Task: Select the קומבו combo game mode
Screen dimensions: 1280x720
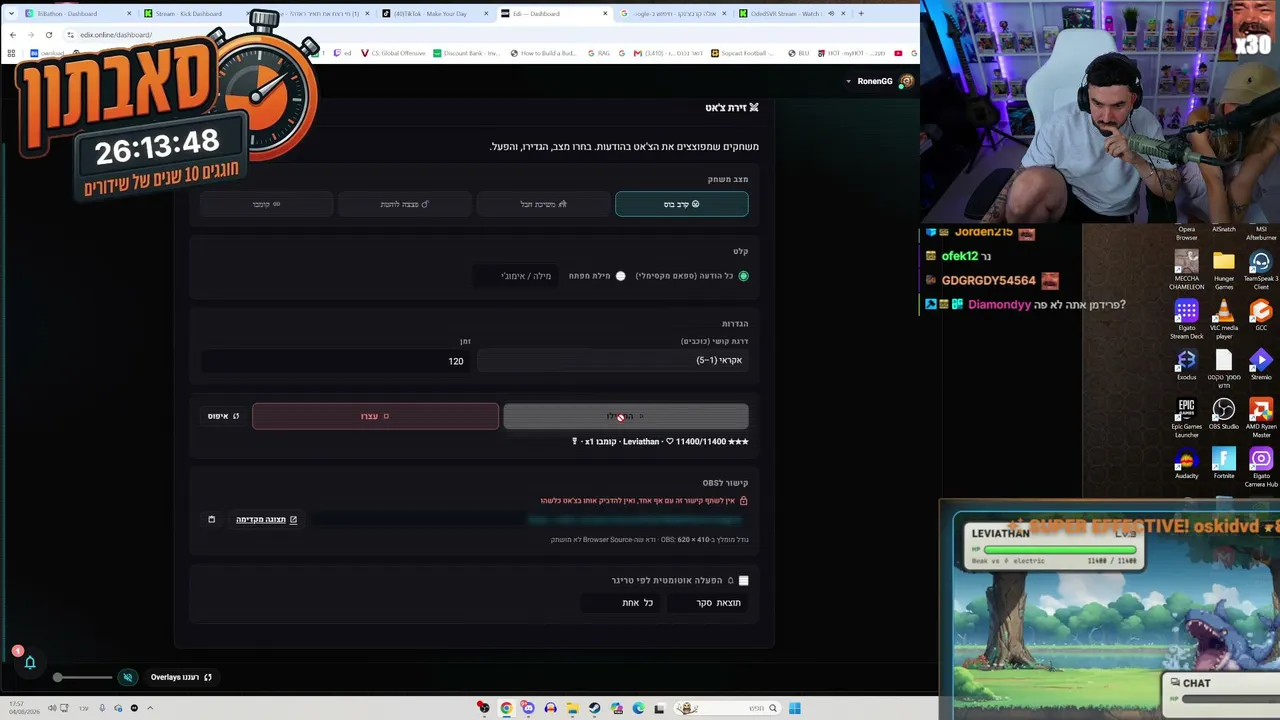Action: (x=266, y=204)
